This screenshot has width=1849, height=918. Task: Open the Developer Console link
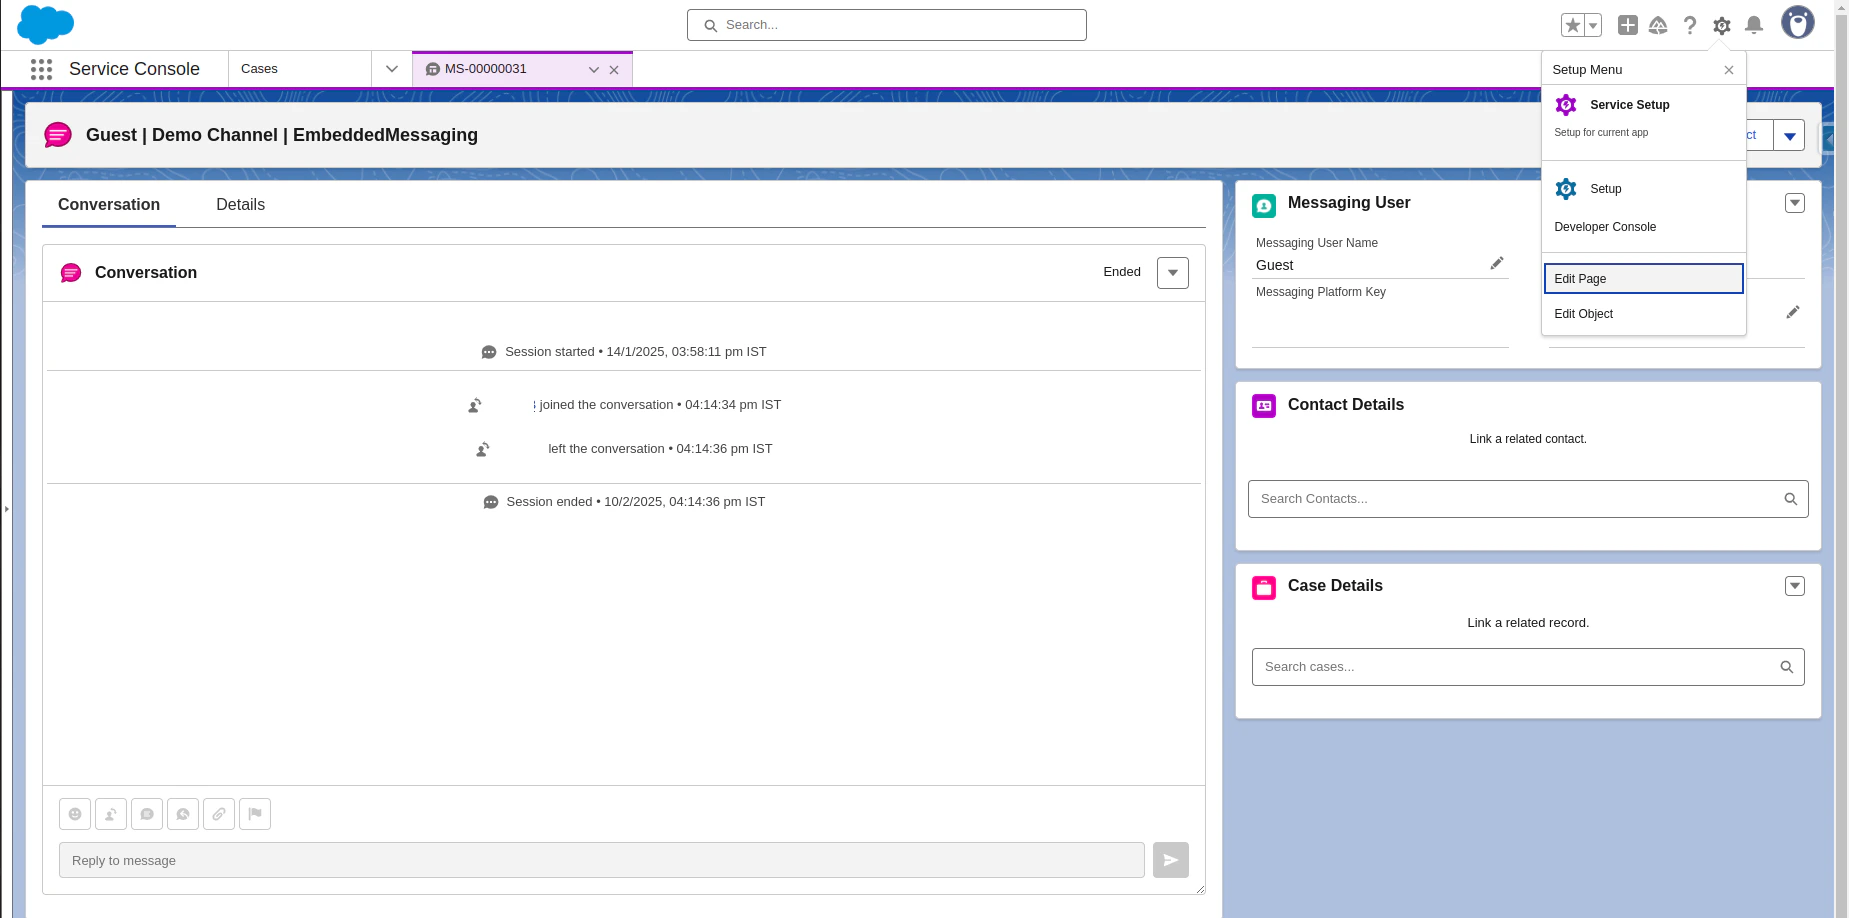(1605, 227)
